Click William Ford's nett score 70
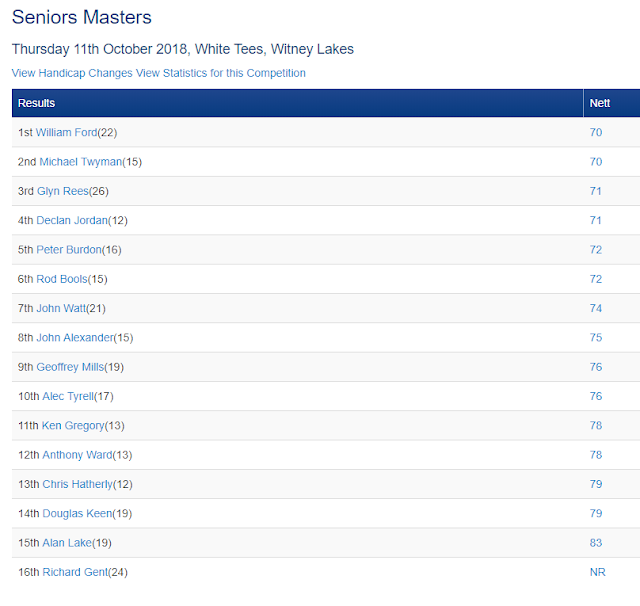The height and width of the screenshot is (606, 640). tap(596, 133)
